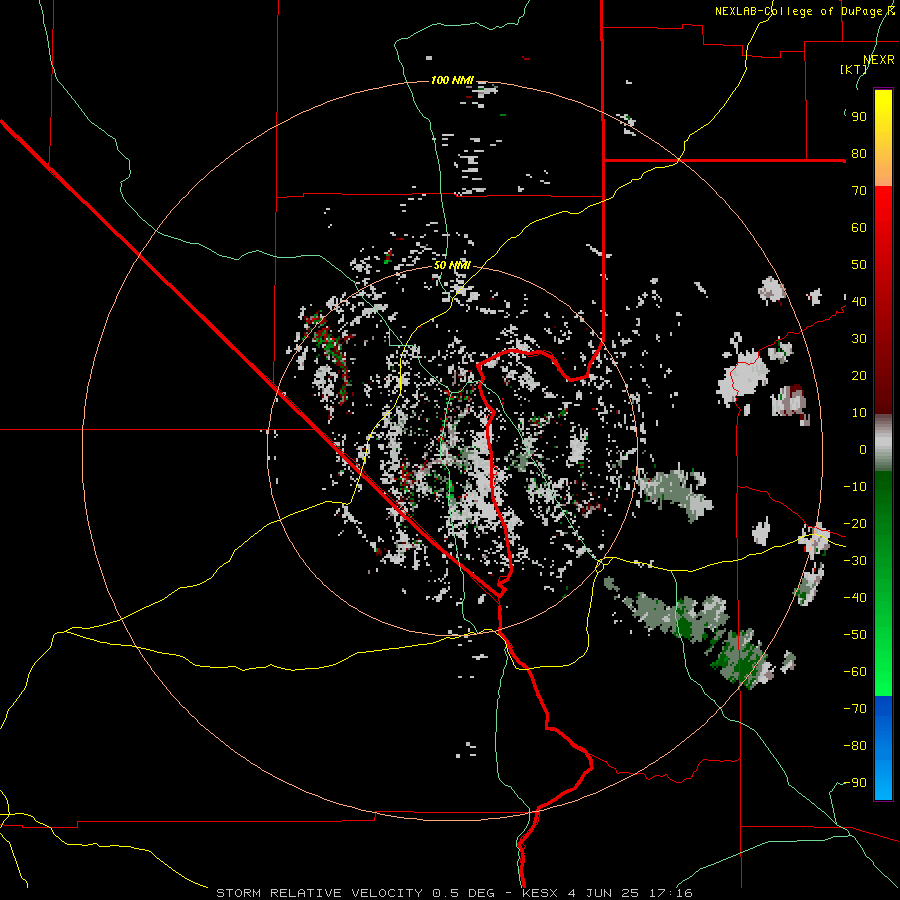This screenshot has width=900, height=900.
Task: Click the 17:16 timestamp in the caption
Action: tap(671, 893)
